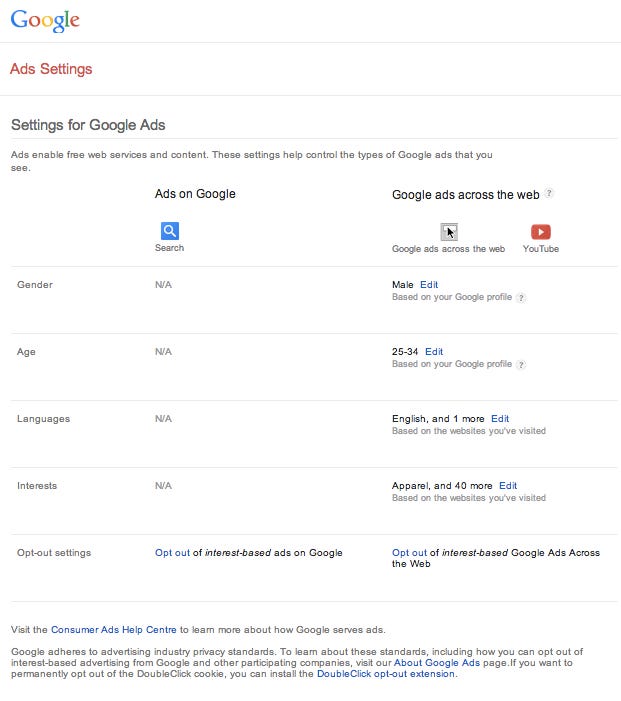The width and height of the screenshot is (621, 701).
Task: Open the DoubleClick opt-out extension link
Action: click(x=386, y=674)
